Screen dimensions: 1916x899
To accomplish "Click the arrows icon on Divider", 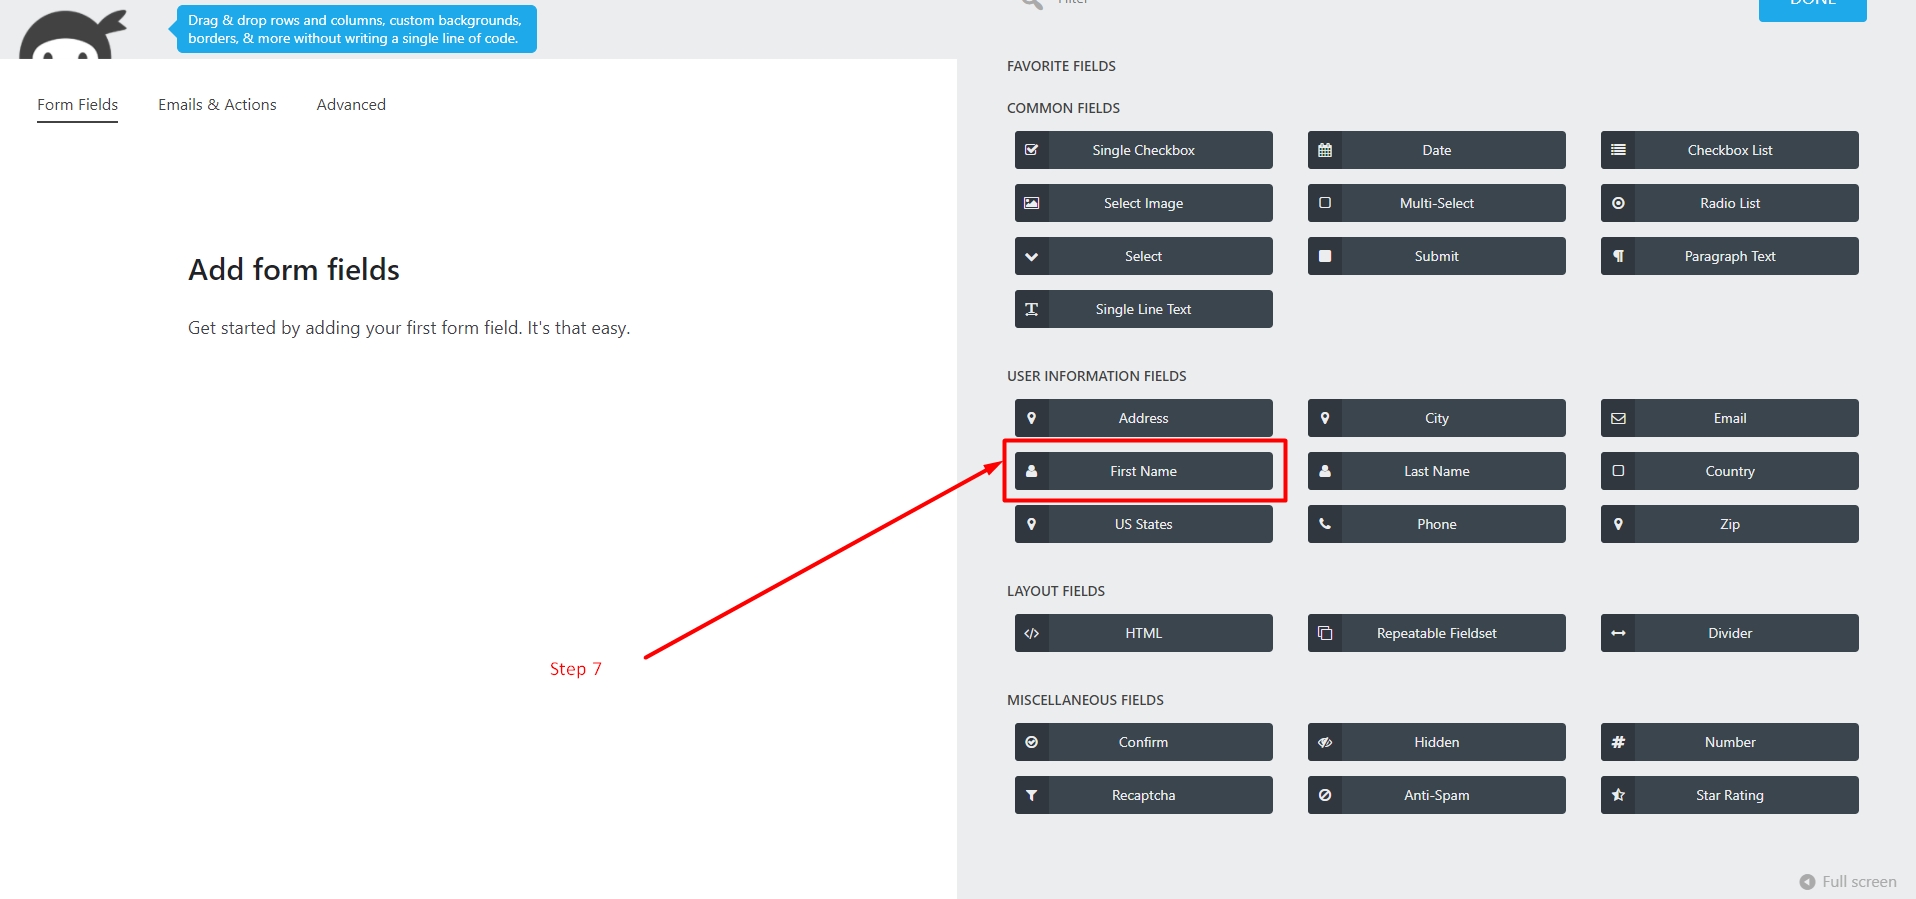I will pos(1617,633).
